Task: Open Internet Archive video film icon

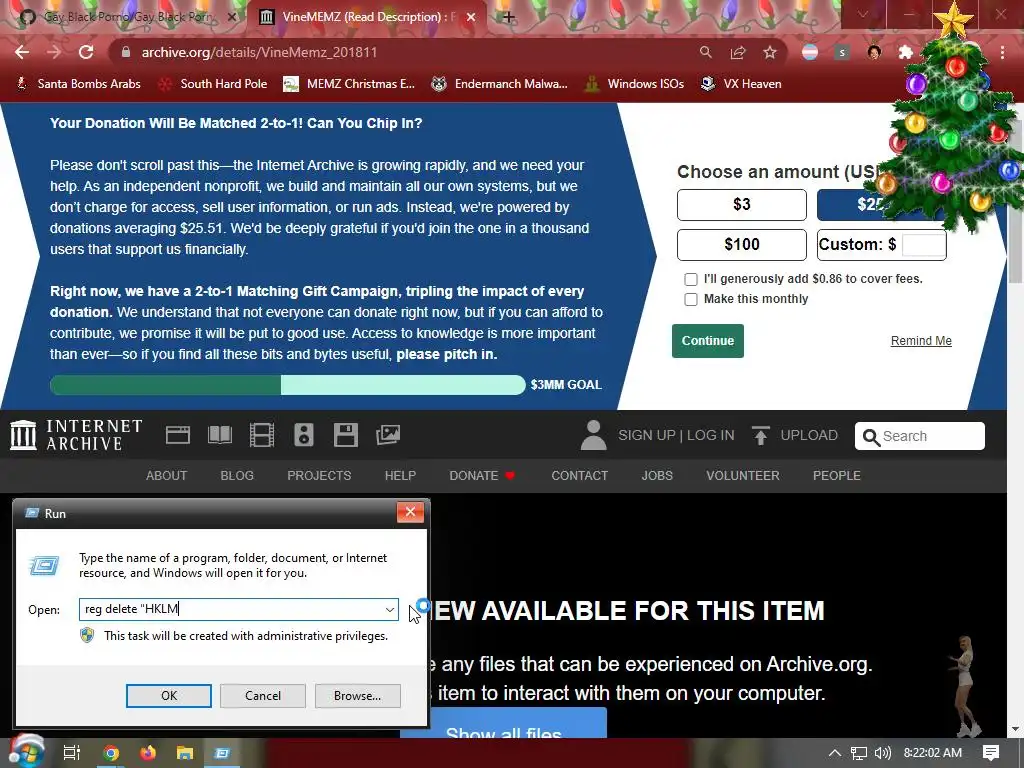Action: tap(262, 435)
